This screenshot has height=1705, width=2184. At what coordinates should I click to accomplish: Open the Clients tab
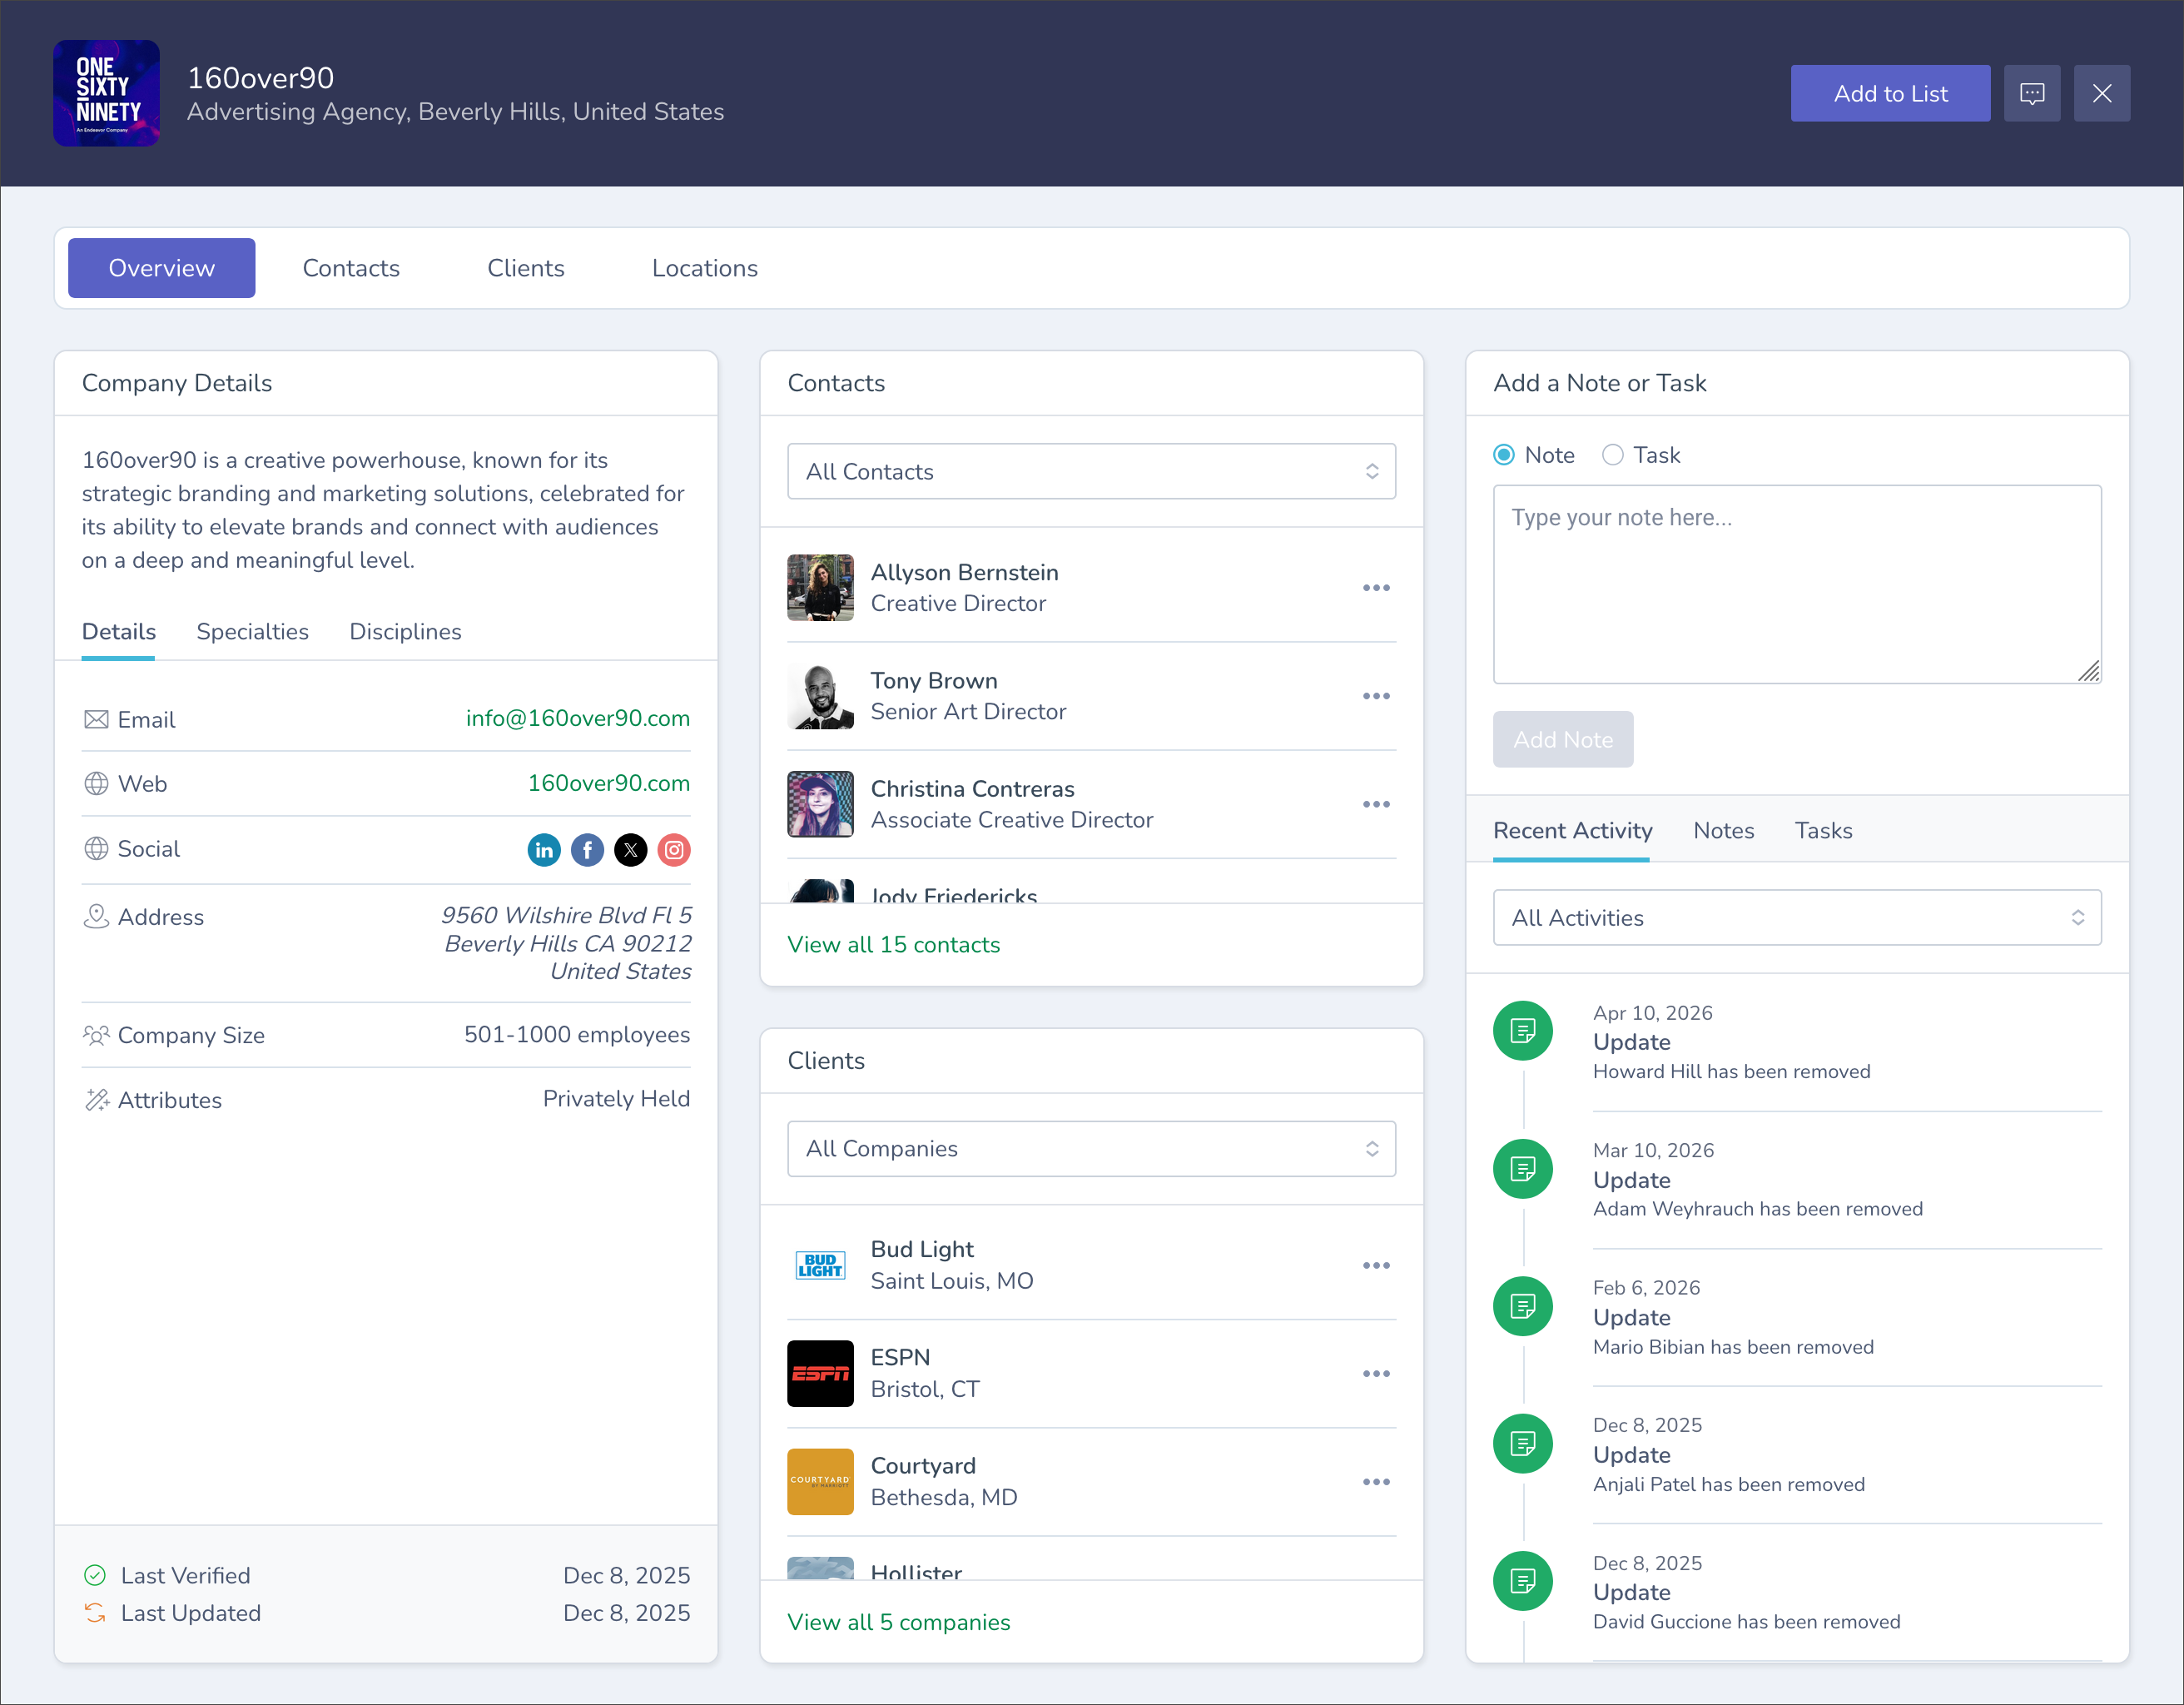526,268
